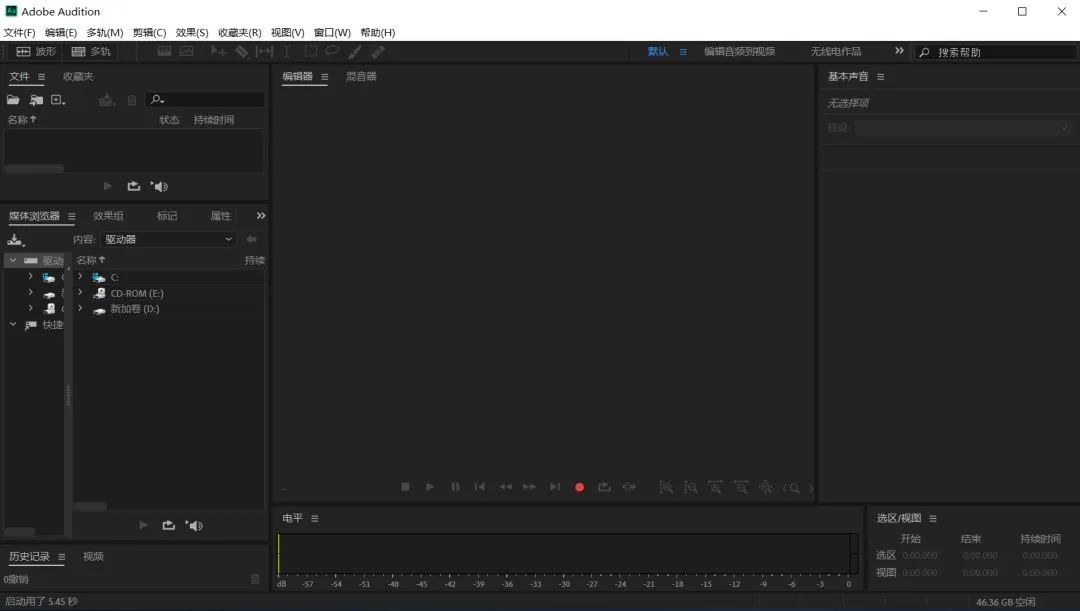Switch to 多轨 multitrack view
Image resolution: width=1080 pixels, height=611 pixels.
[x=91, y=52]
